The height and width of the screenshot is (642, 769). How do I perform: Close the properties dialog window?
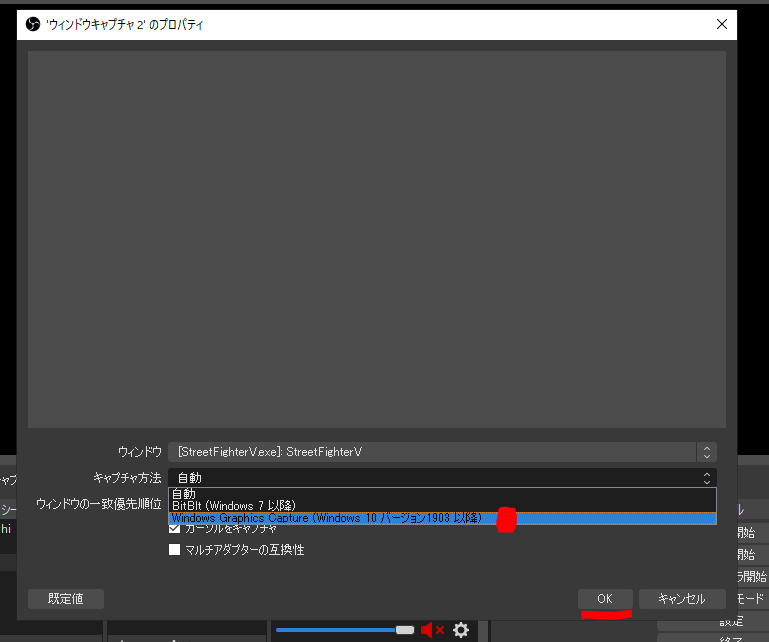tap(721, 24)
